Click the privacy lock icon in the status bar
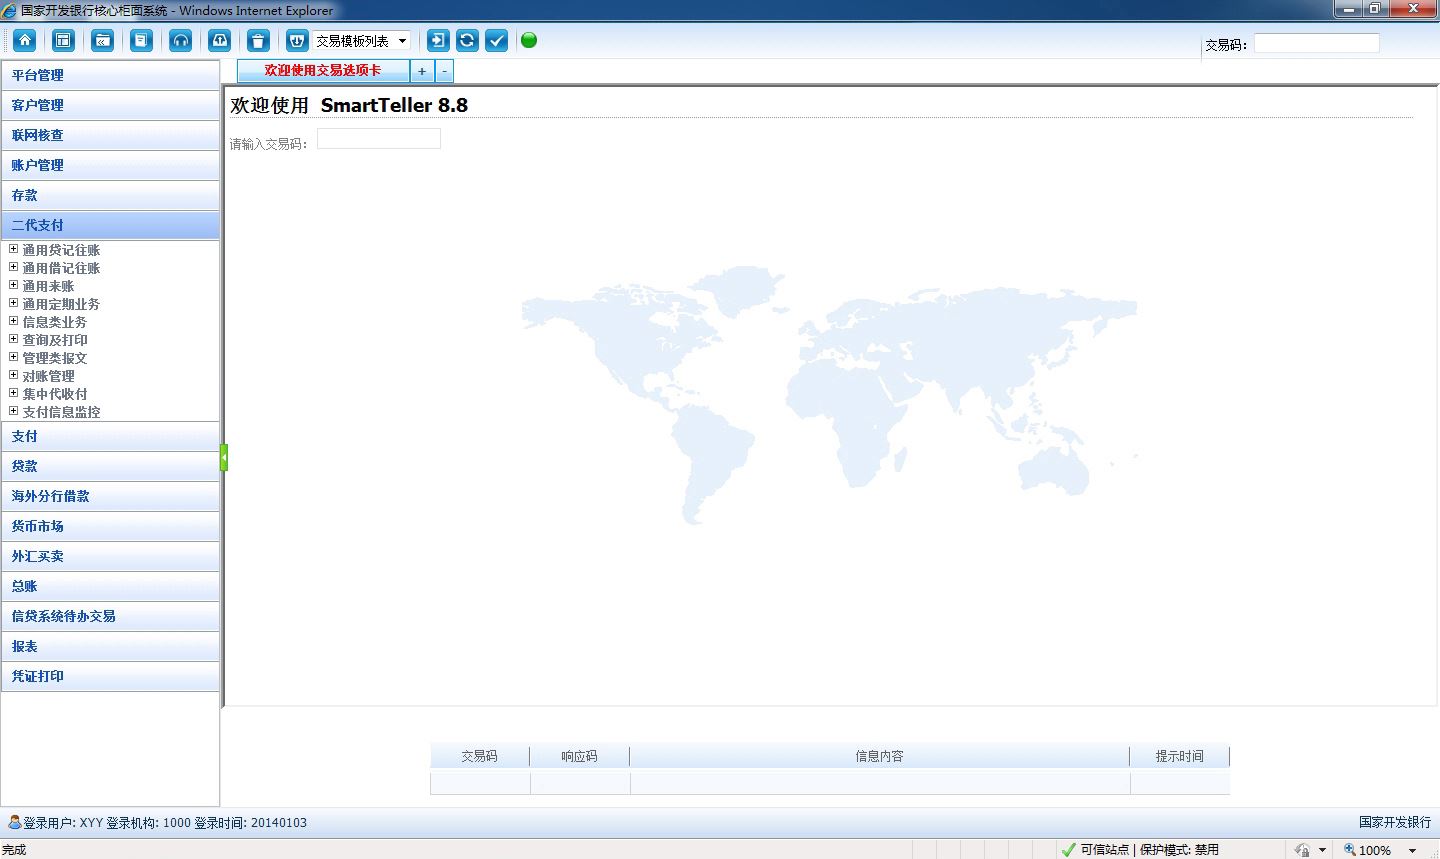This screenshot has height=859, width=1440. coord(1301,850)
